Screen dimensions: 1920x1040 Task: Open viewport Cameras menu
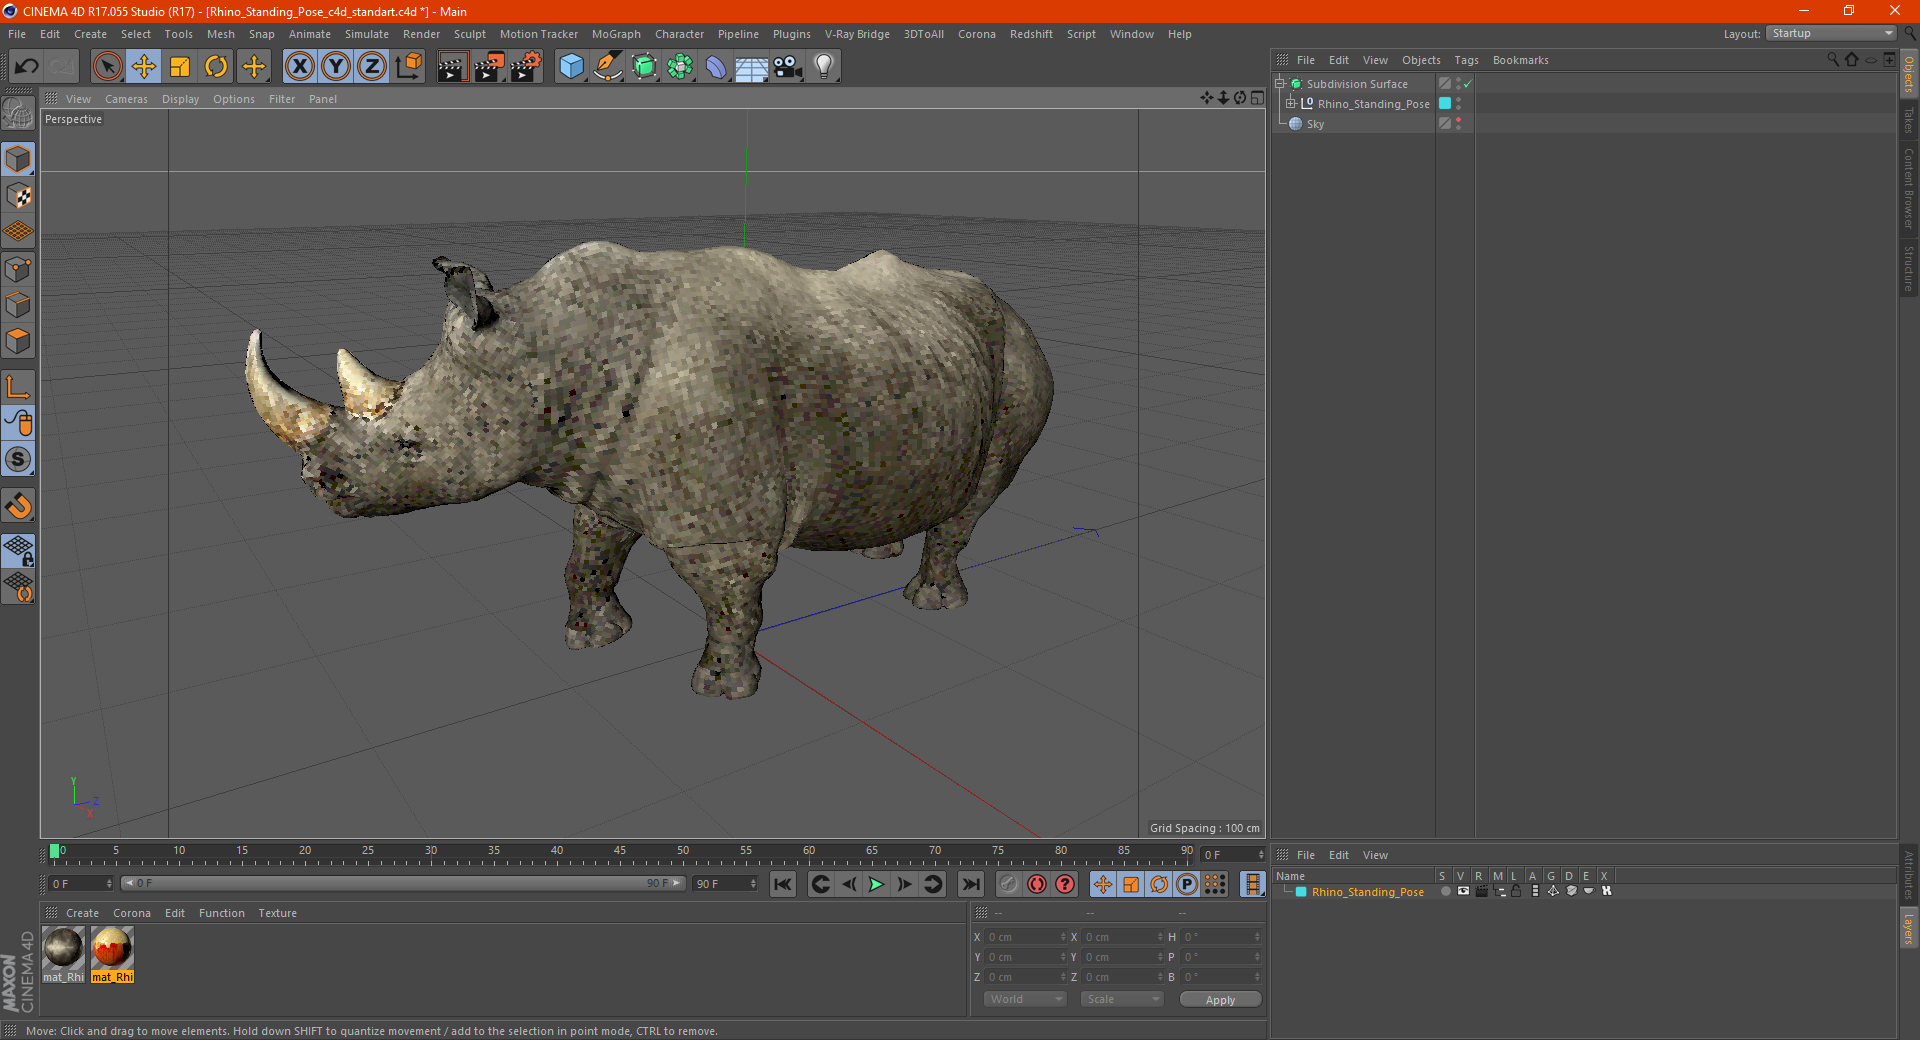(x=126, y=99)
